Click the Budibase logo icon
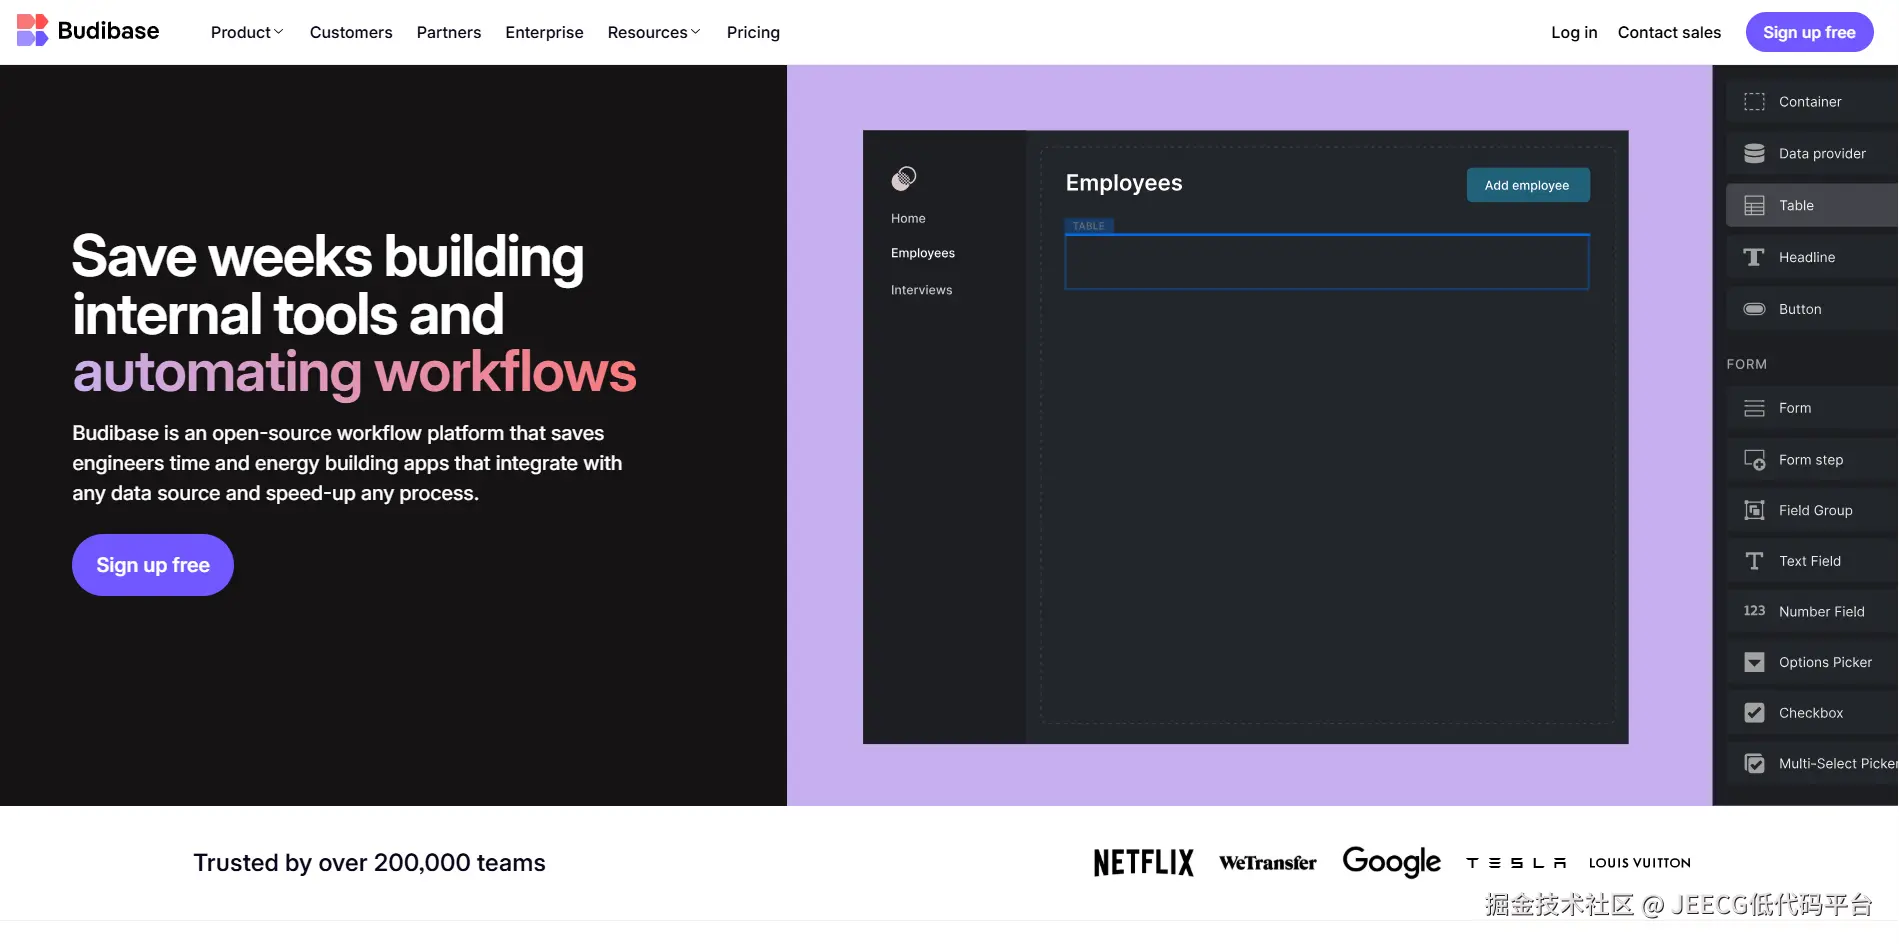The height and width of the screenshot is (944, 1899). pos(32,31)
